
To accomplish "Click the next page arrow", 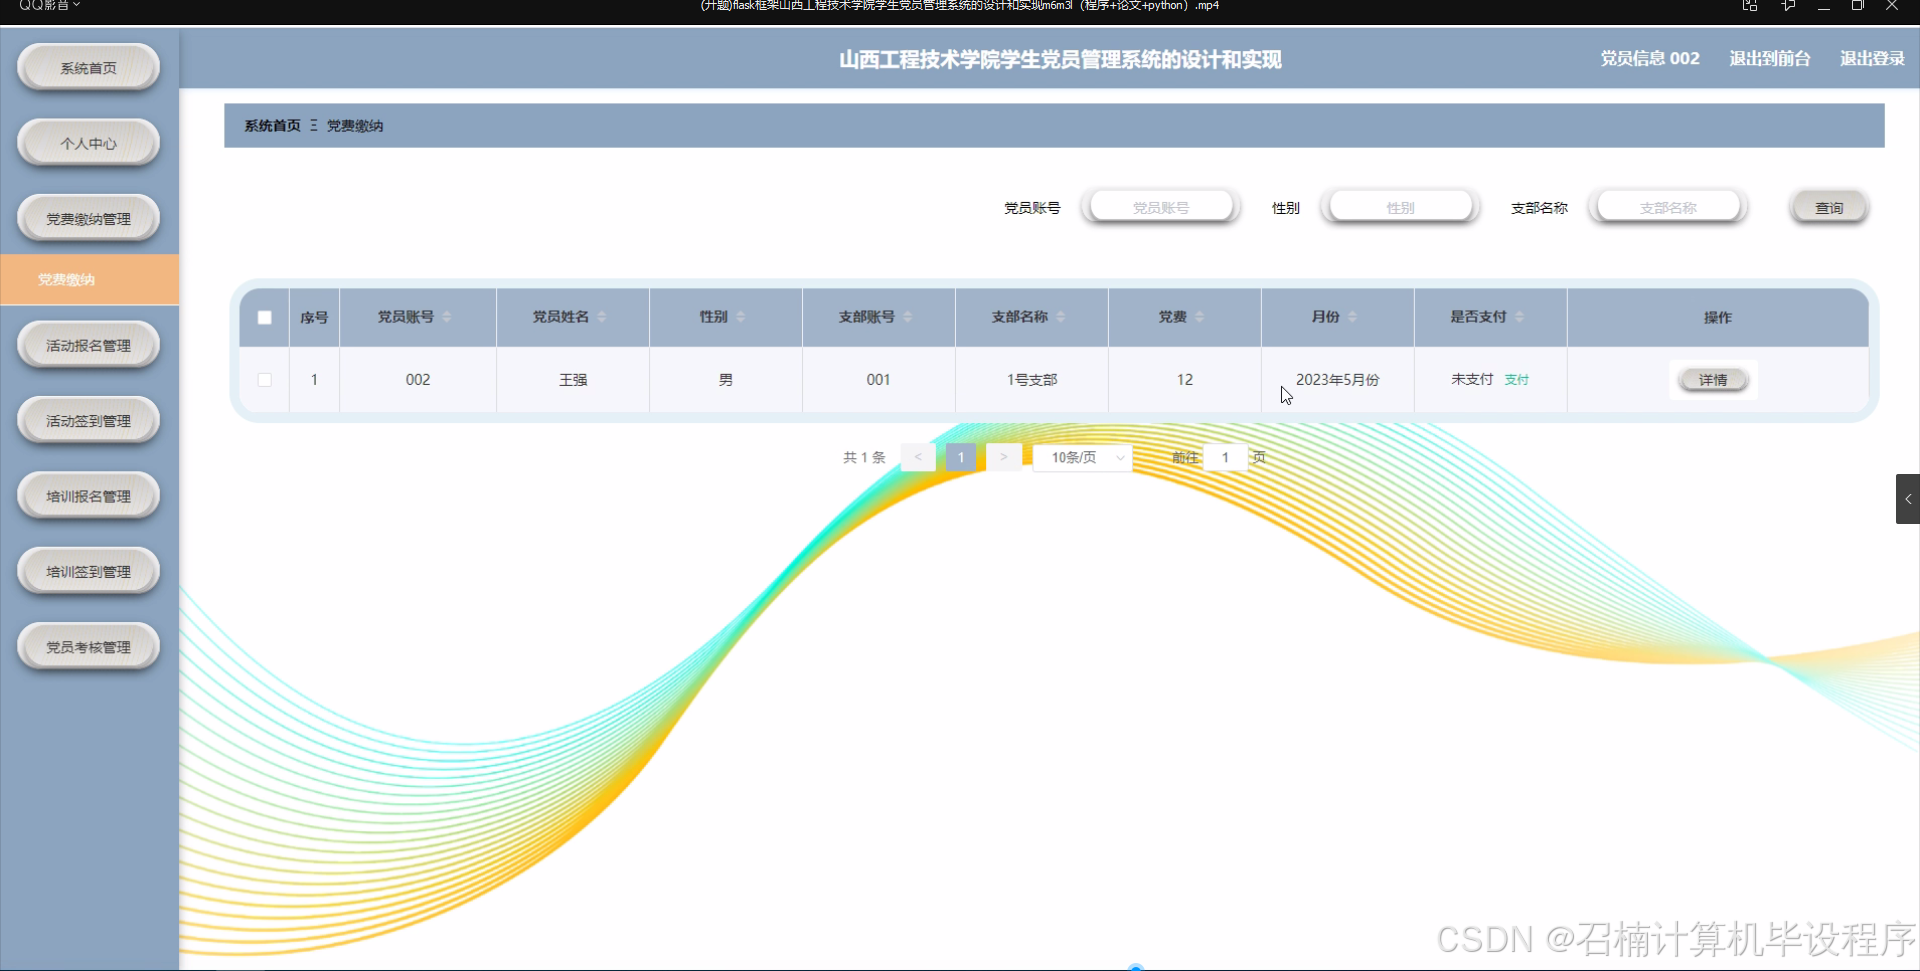I will (x=1004, y=457).
